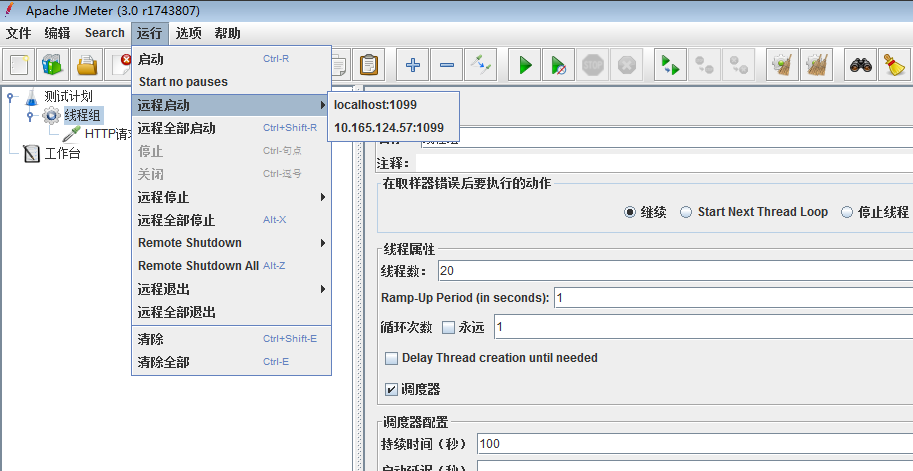This screenshot has height=471, width=913.
Task: Click the 循环次数 input field
Action: click(703, 327)
